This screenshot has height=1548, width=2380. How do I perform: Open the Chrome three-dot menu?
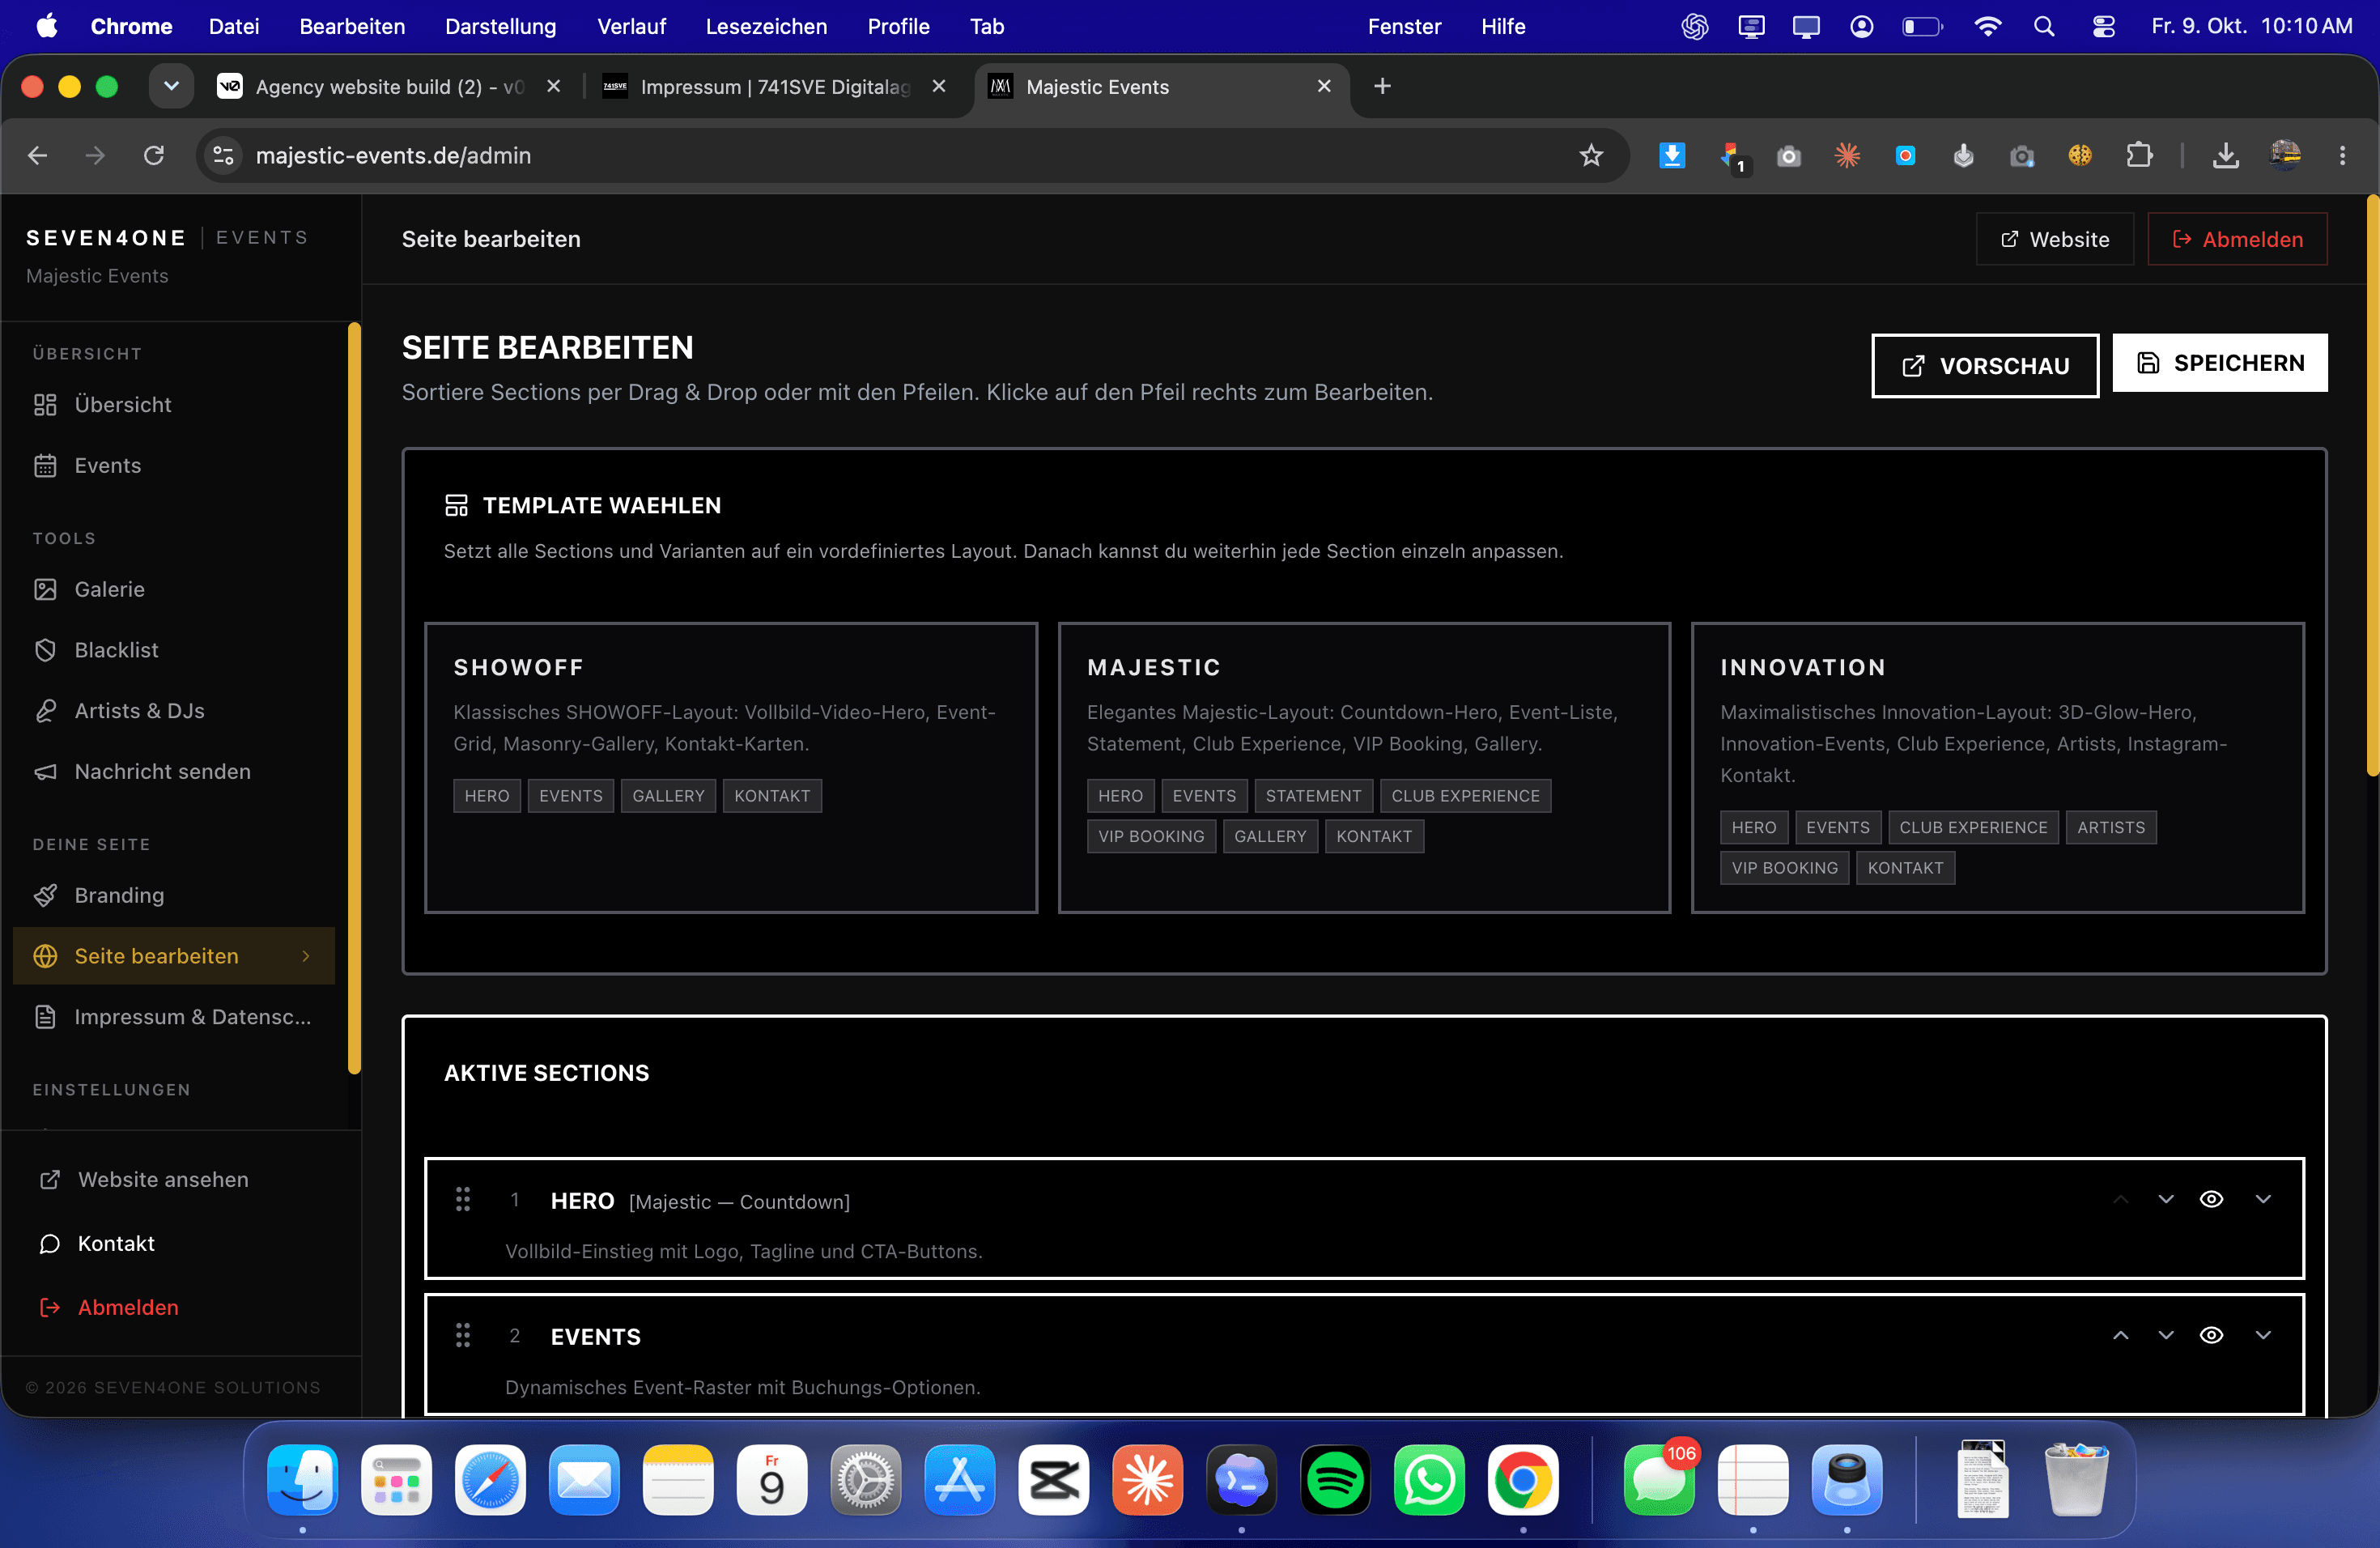pyautogui.click(x=2342, y=155)
